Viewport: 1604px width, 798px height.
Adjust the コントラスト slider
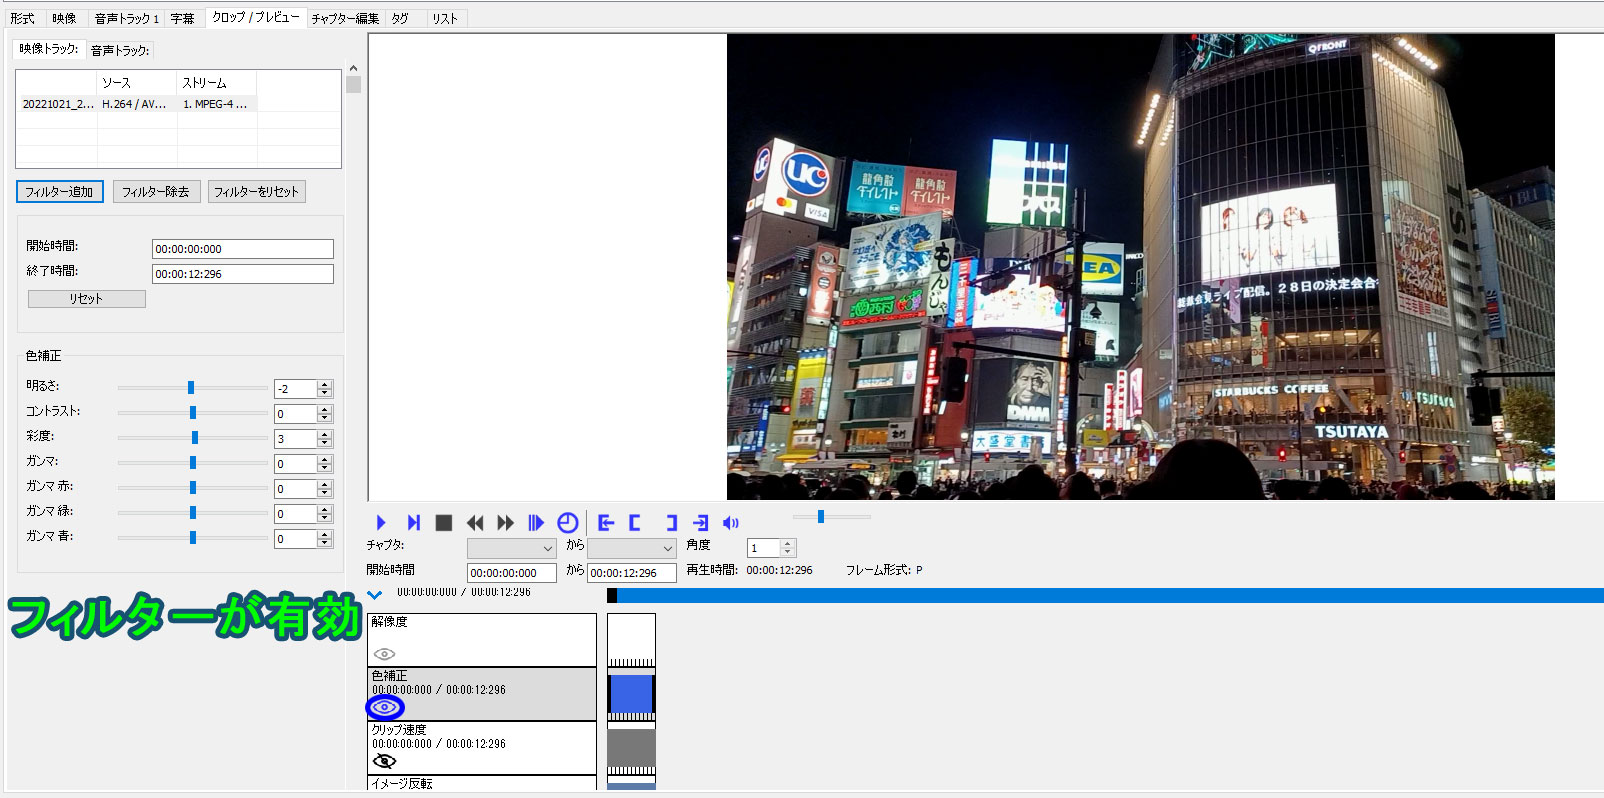click(192, 412)
